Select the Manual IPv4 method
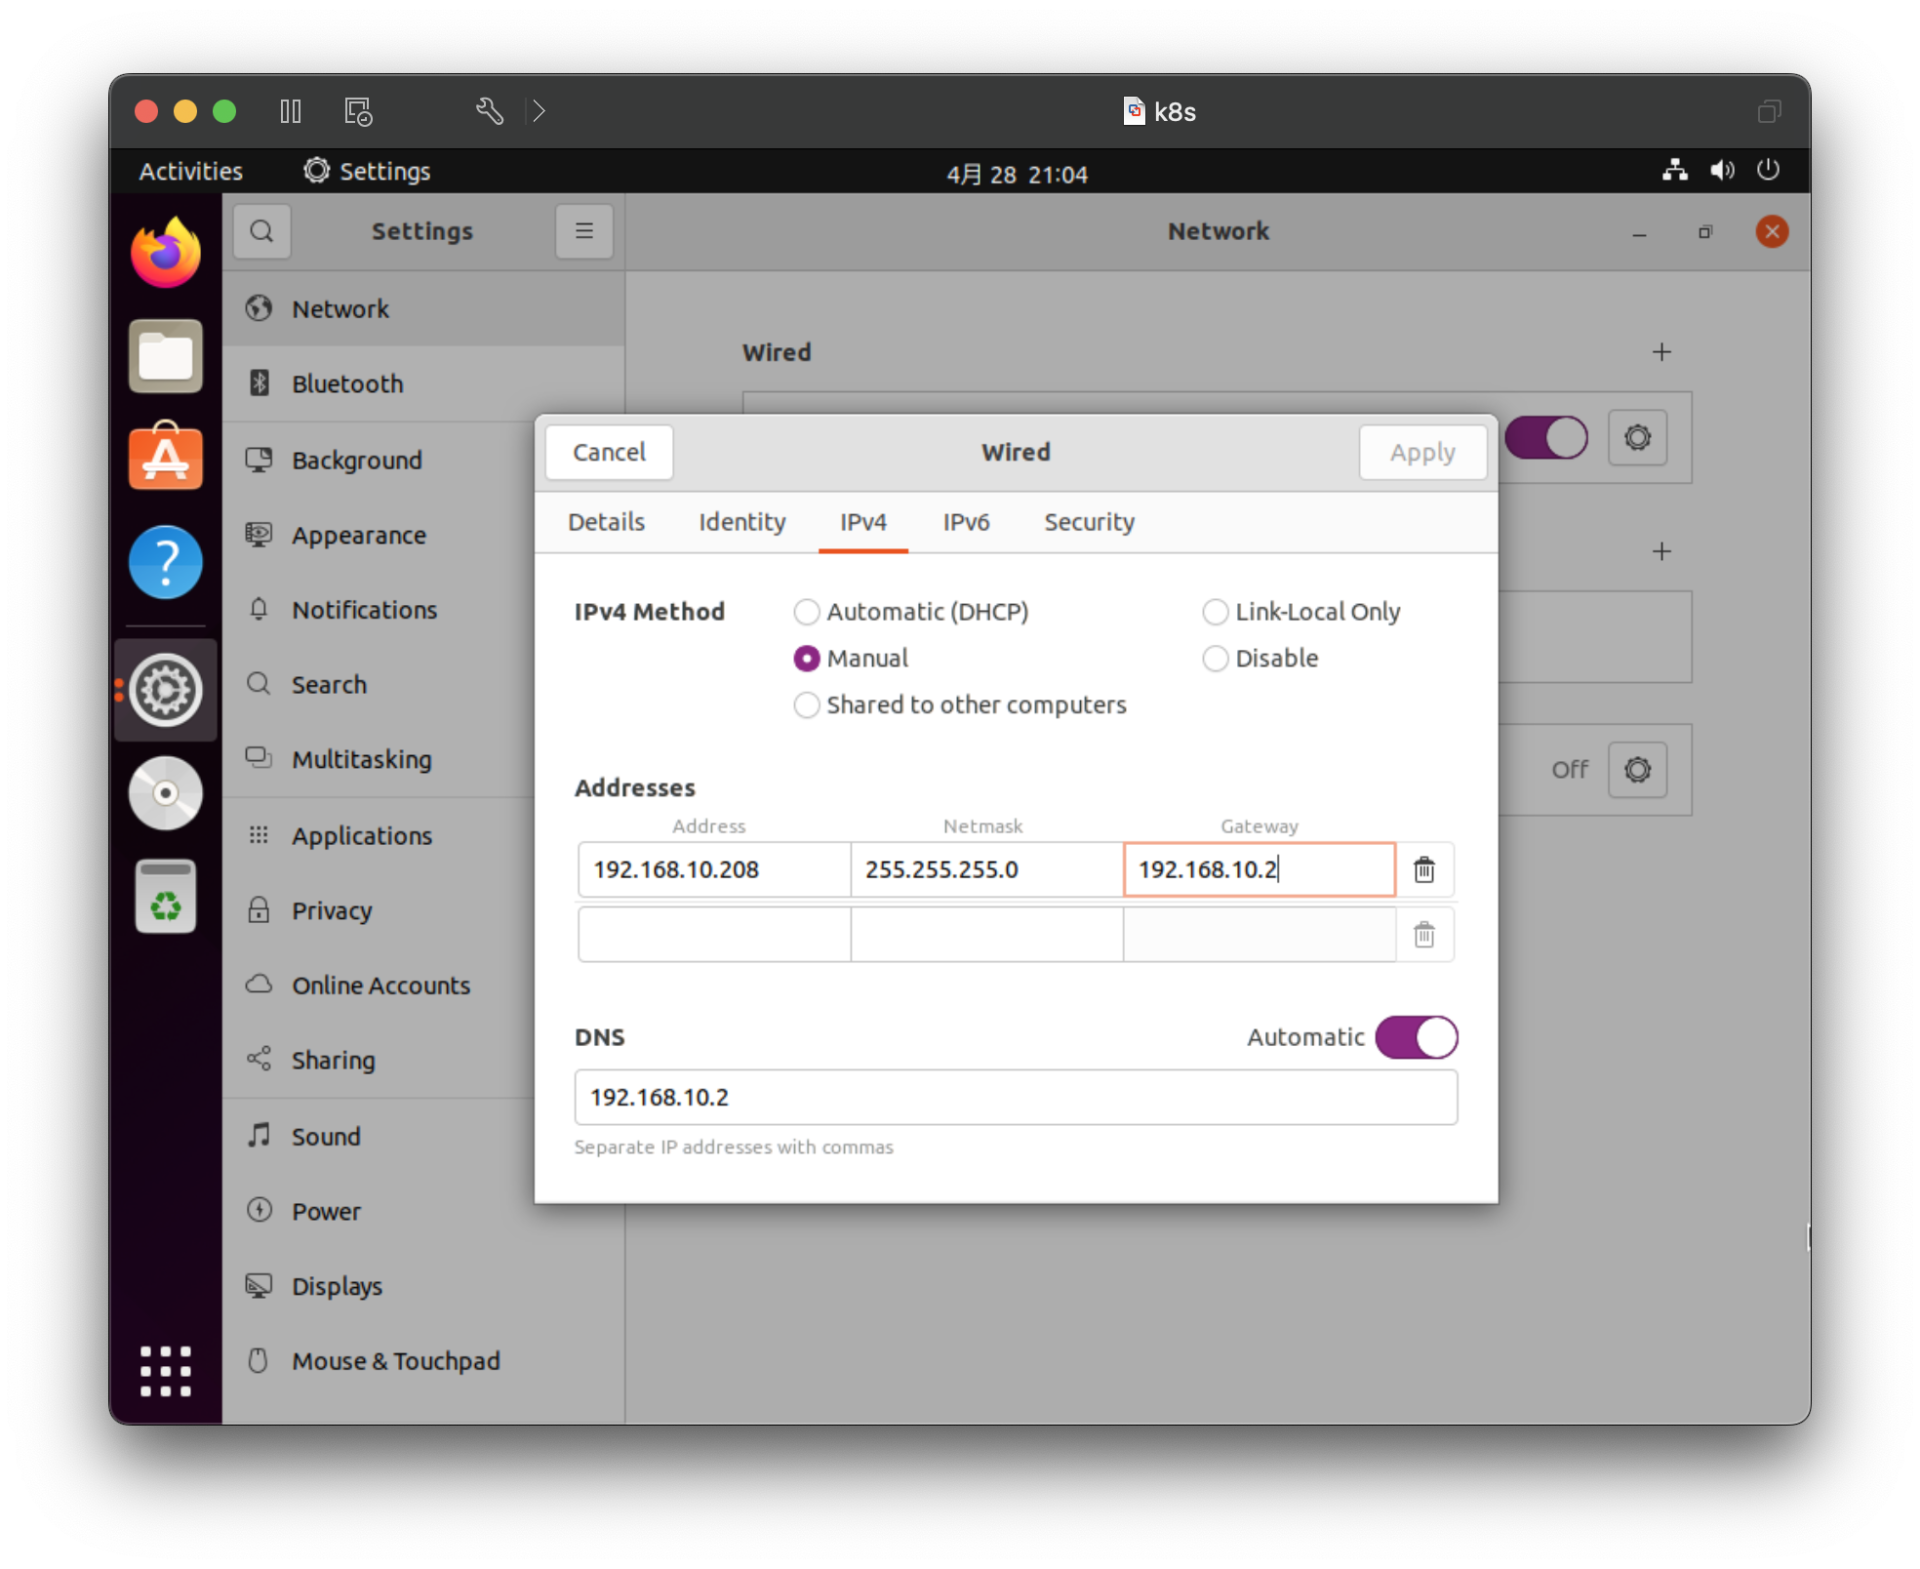Screen dimensions: 1920x1569 (x=806, y=658)
